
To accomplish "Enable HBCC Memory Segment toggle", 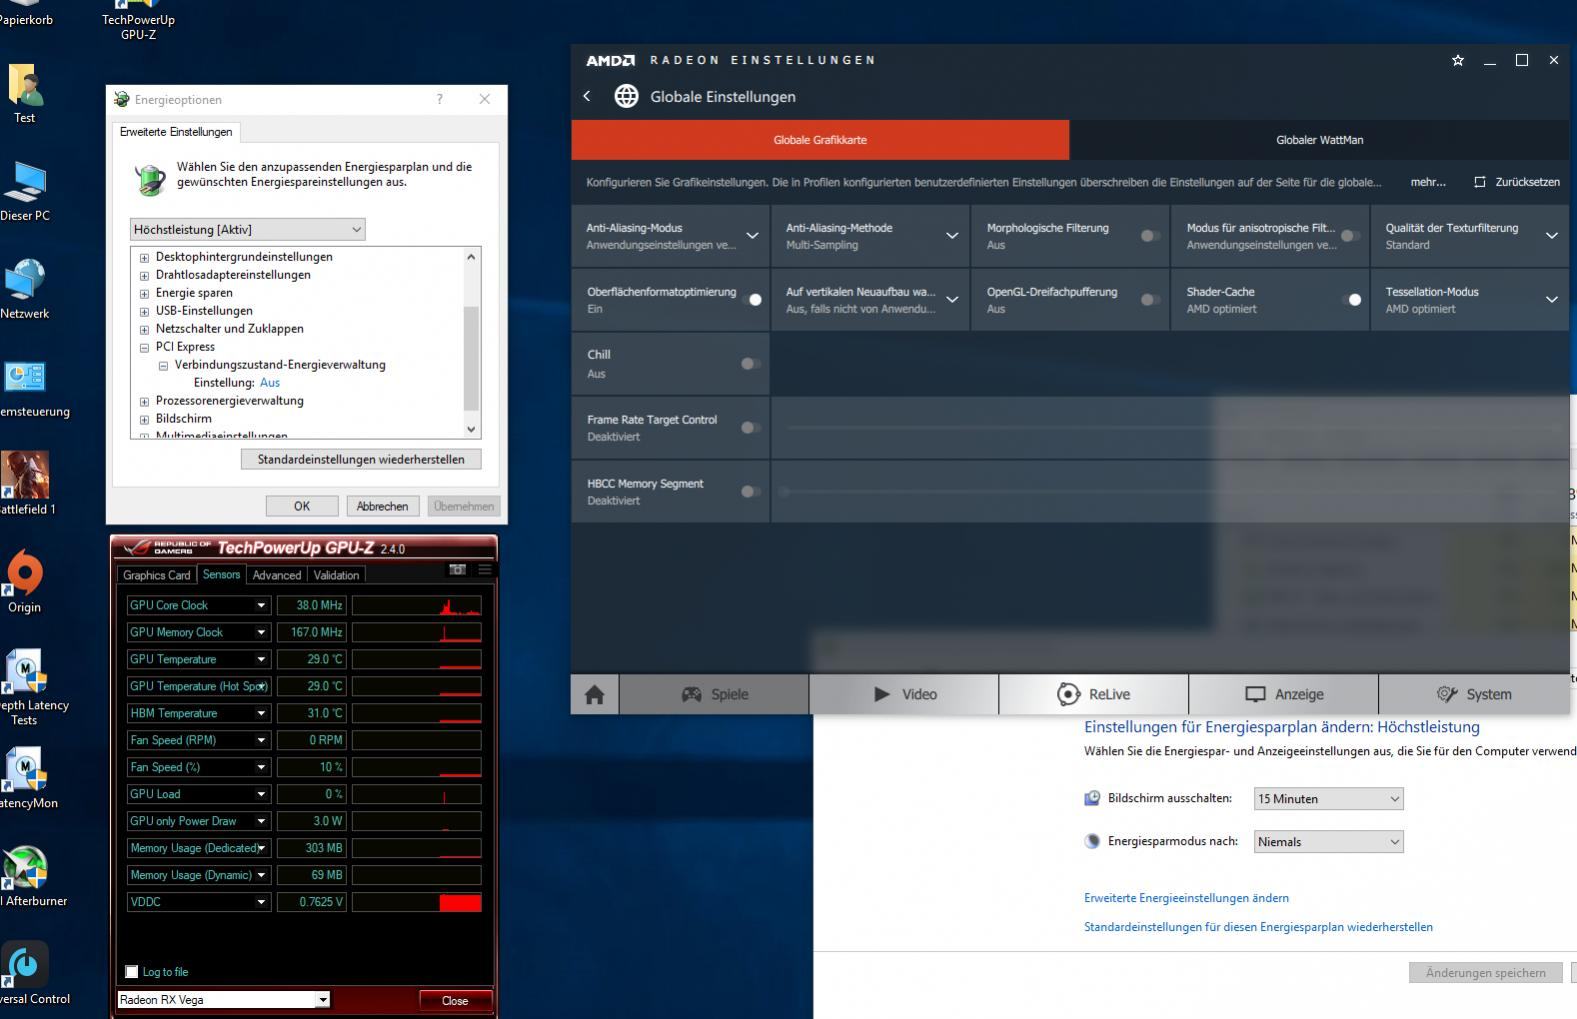I will click(750, 492).
